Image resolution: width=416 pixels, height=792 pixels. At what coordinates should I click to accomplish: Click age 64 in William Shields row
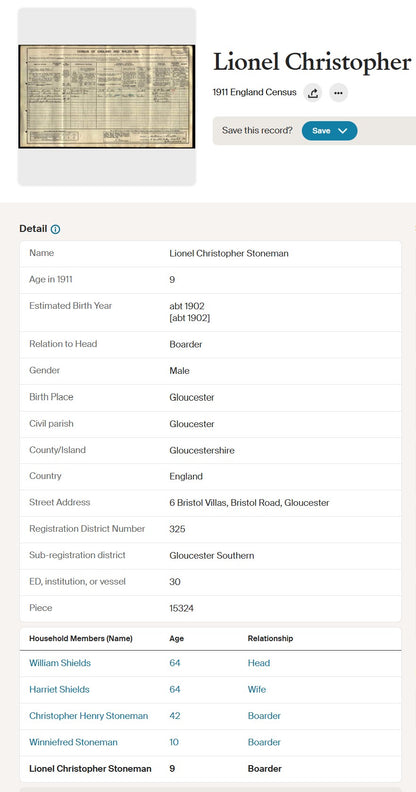pos(175,663)
